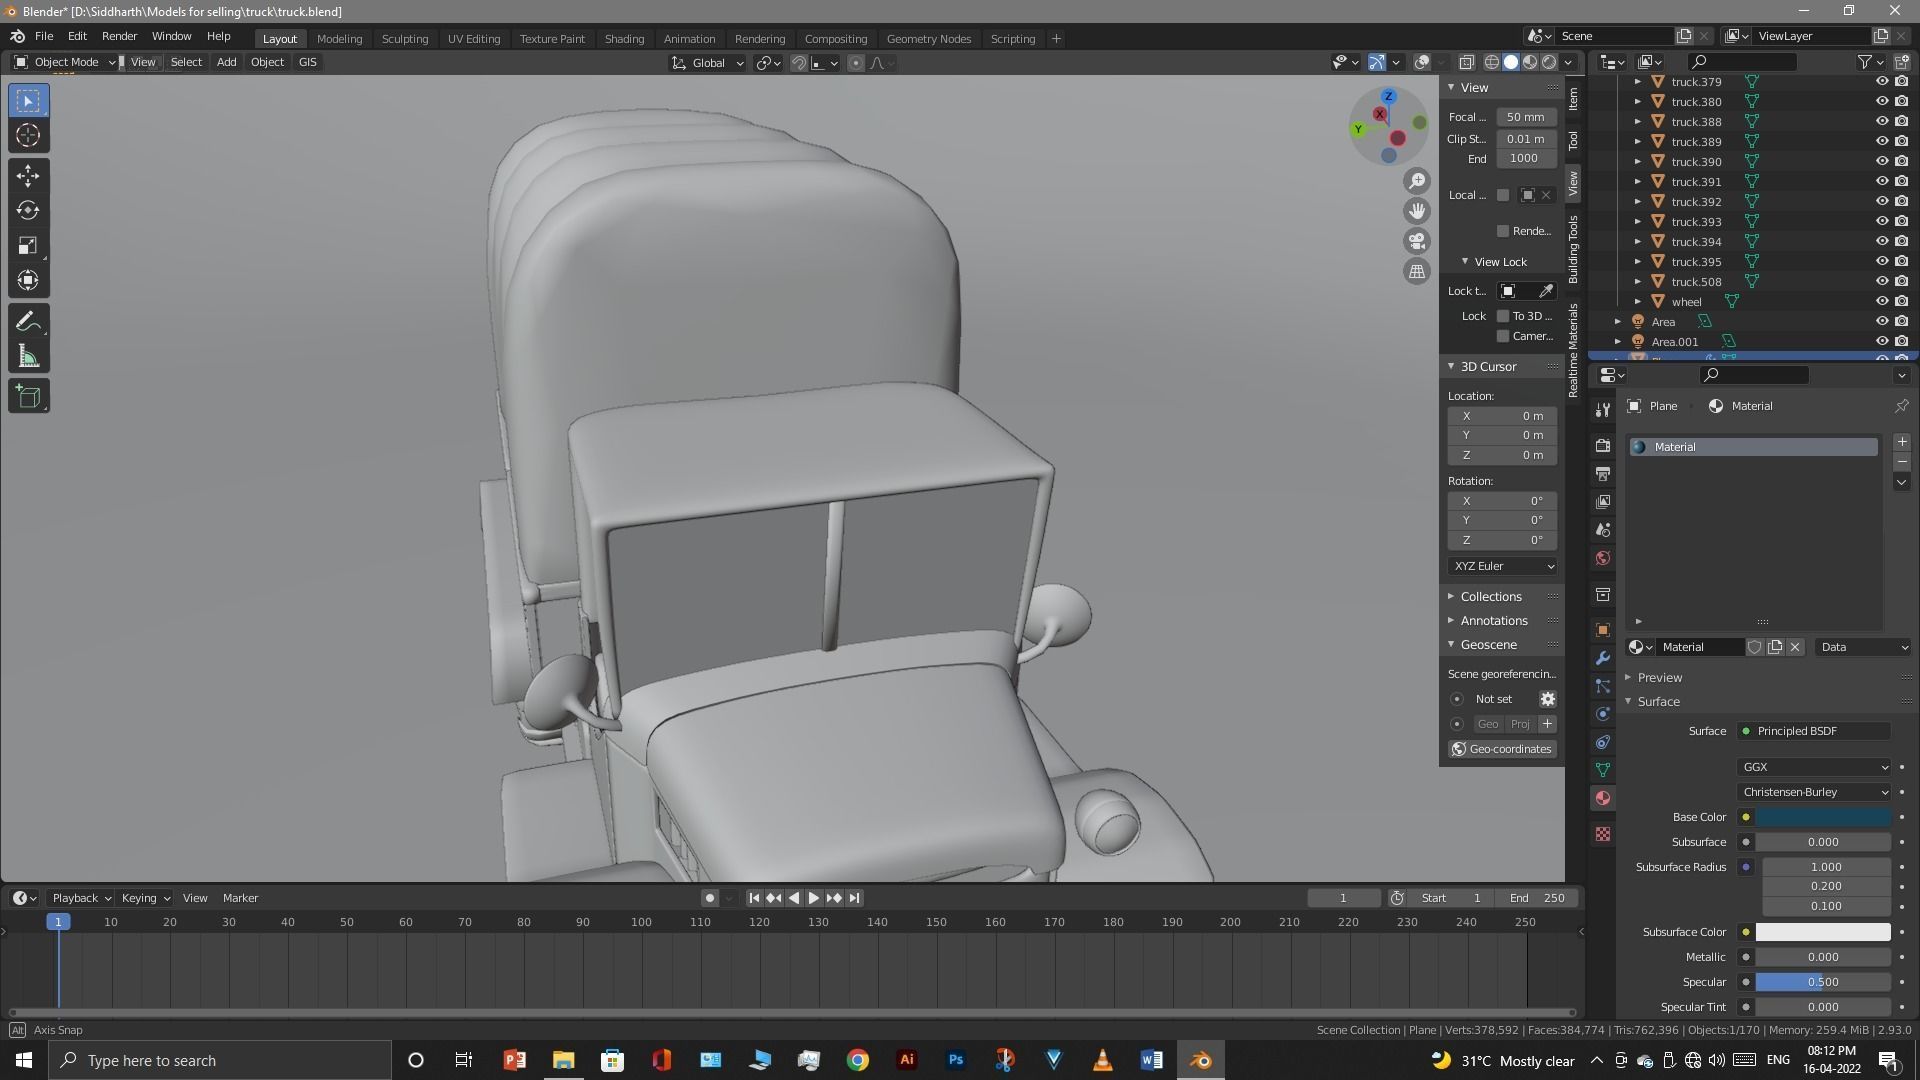Hide truck.388 with its eye icon
This screenshot has width=1920, height=1080.
(x=1881, y=121)
